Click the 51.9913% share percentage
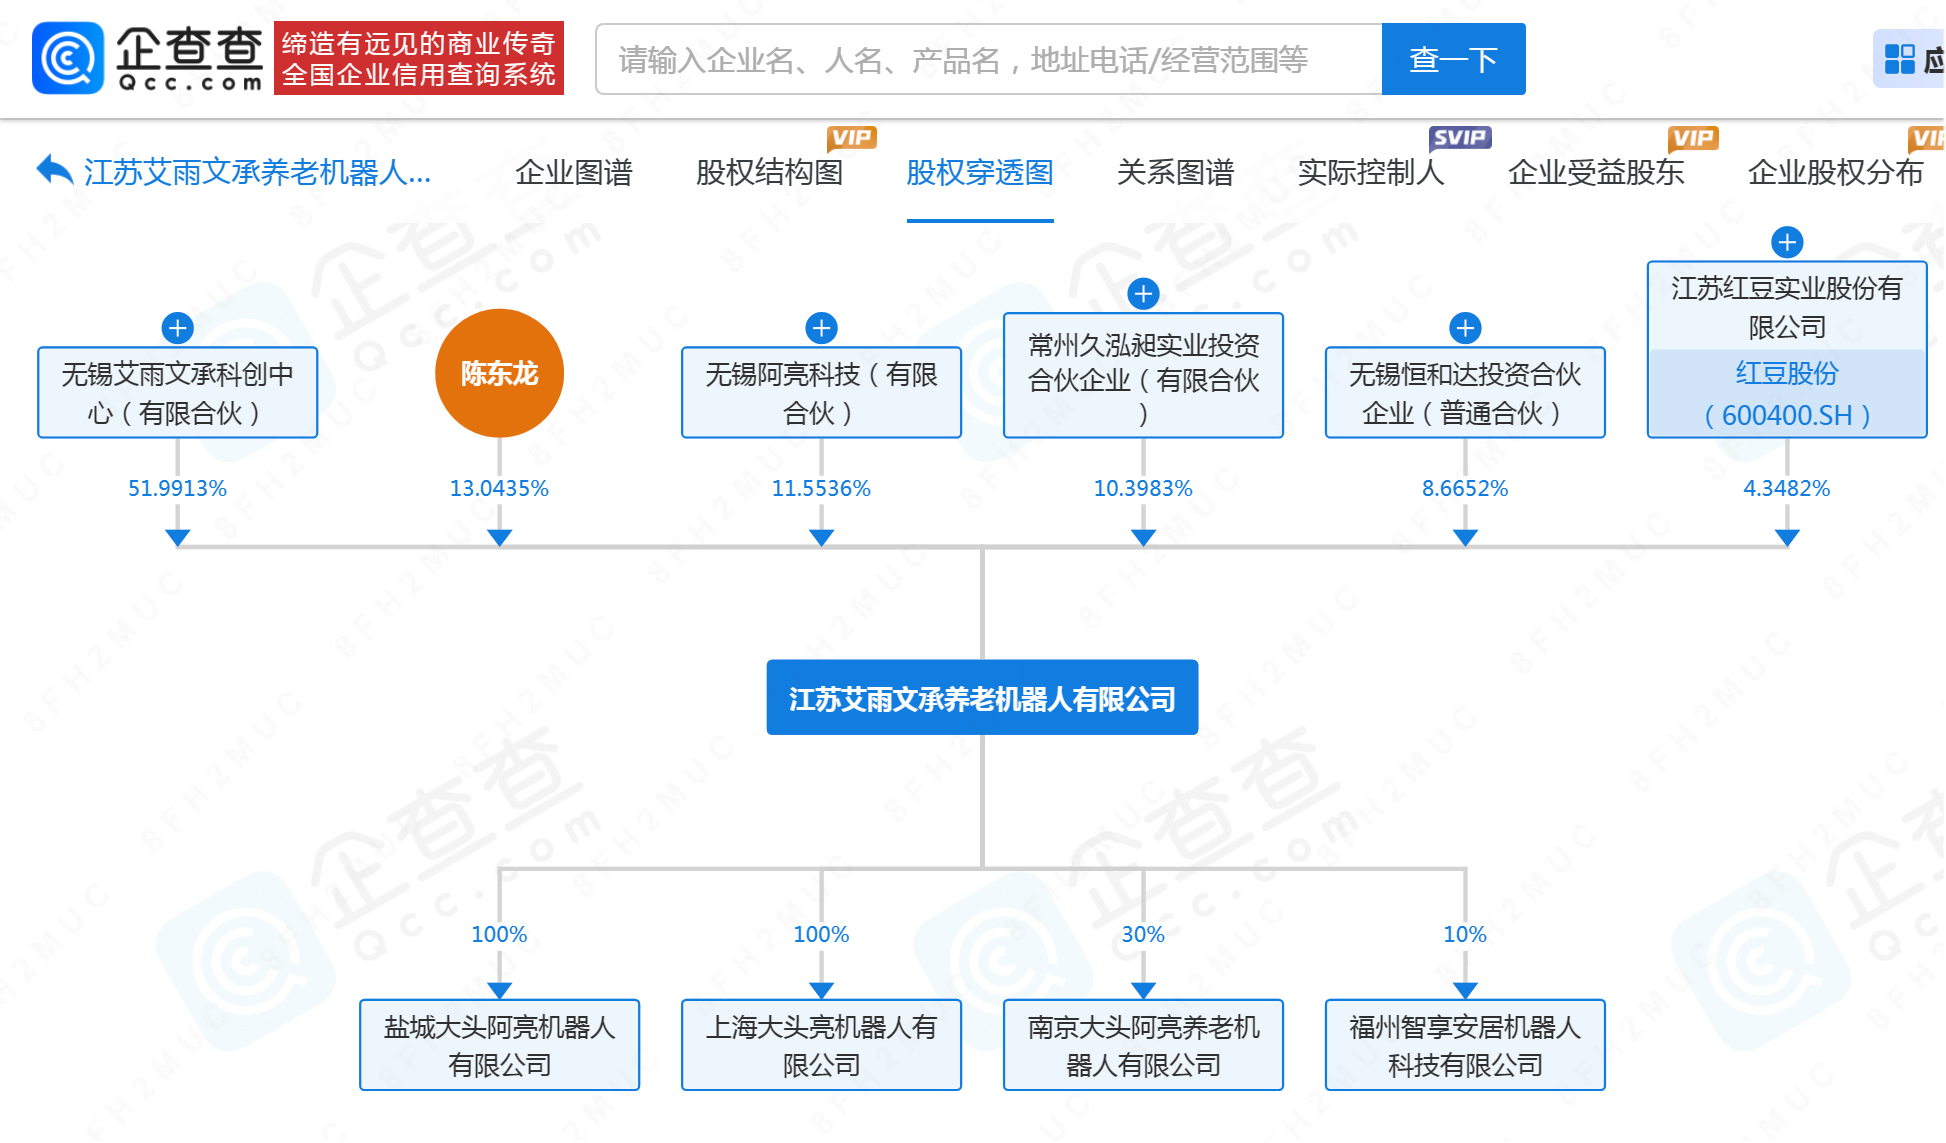 (177, 488)
